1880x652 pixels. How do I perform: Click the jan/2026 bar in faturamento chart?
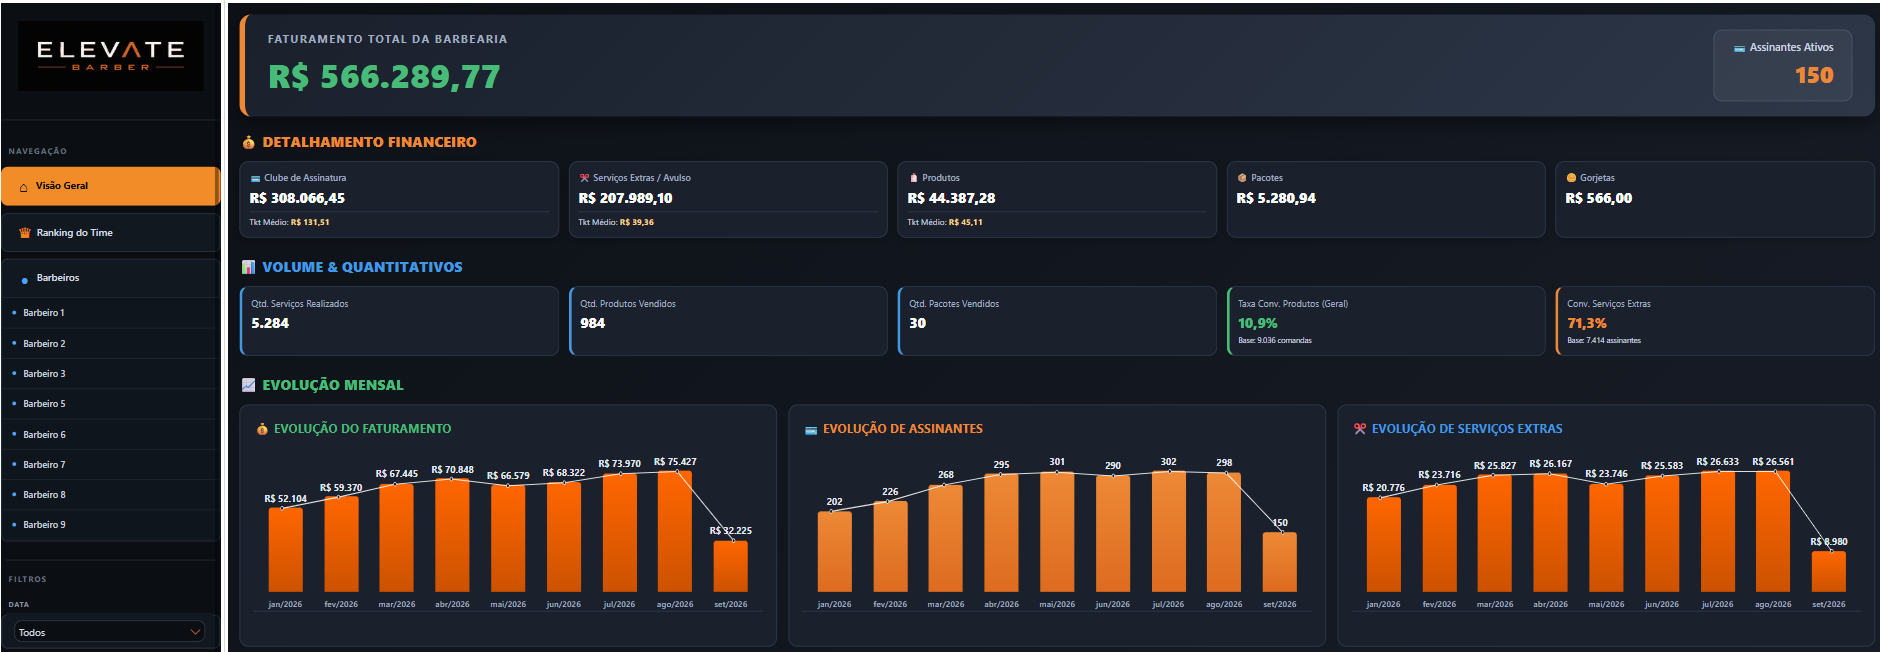(x=285, y=550)
